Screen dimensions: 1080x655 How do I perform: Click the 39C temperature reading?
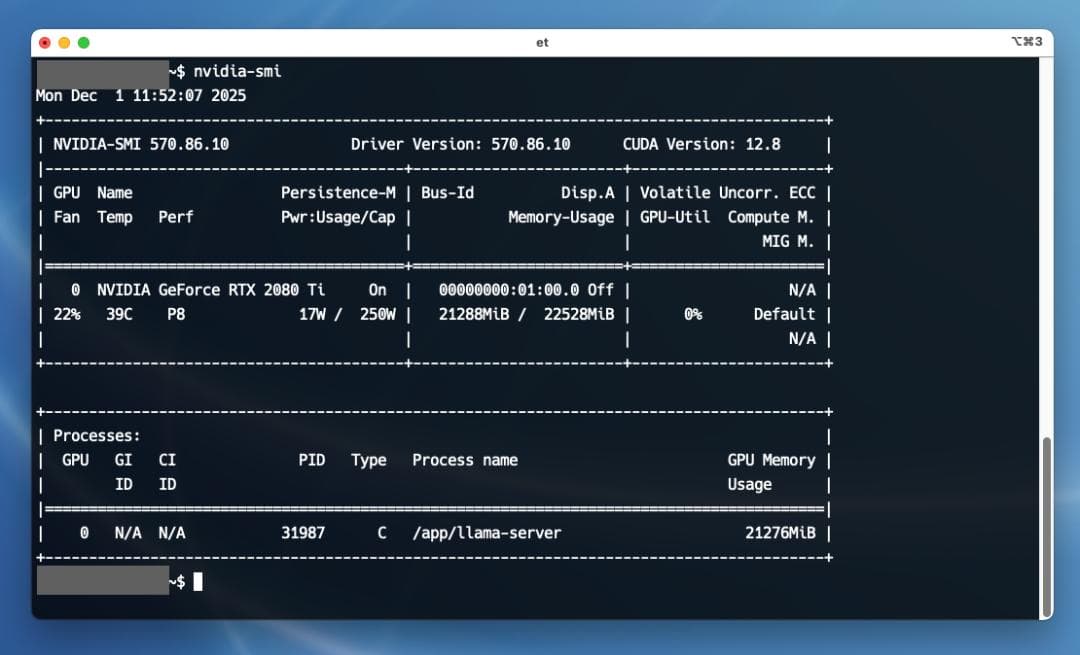pos(119,314)
